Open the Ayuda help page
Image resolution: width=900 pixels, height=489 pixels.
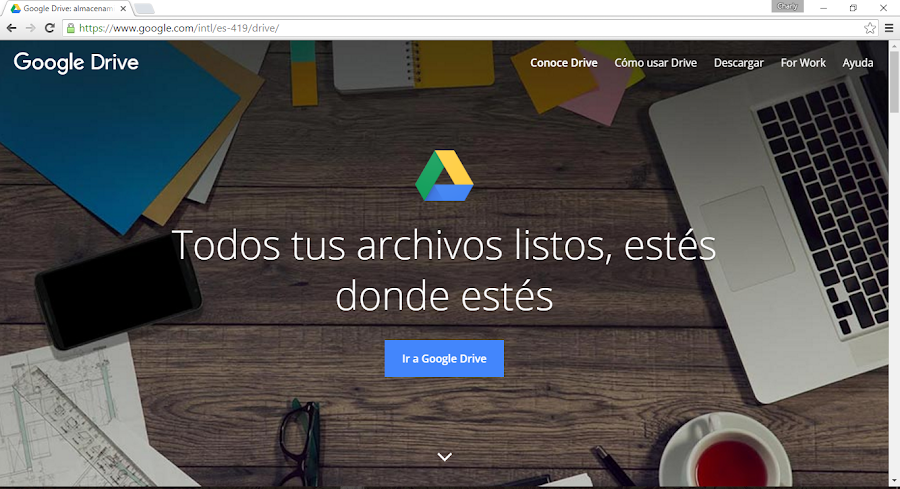[858, 63]
